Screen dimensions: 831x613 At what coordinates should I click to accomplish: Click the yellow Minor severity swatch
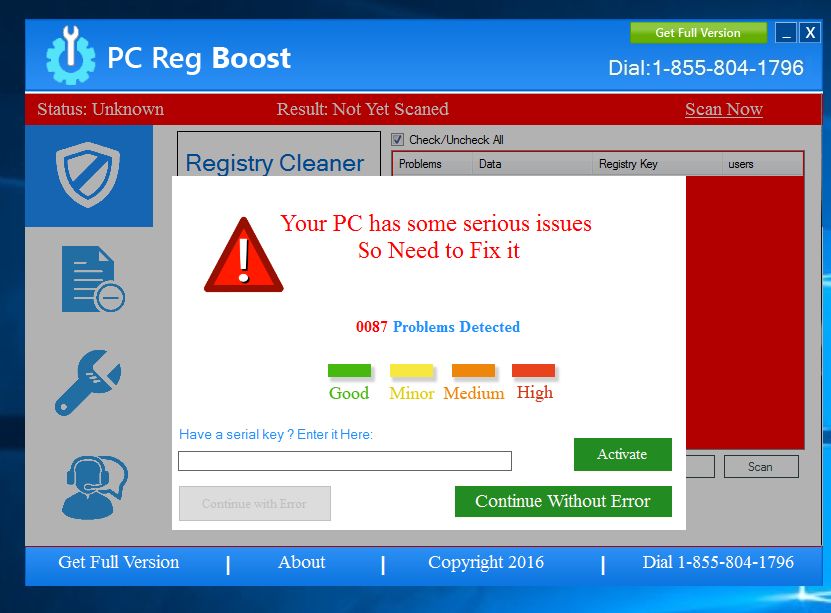411,370
